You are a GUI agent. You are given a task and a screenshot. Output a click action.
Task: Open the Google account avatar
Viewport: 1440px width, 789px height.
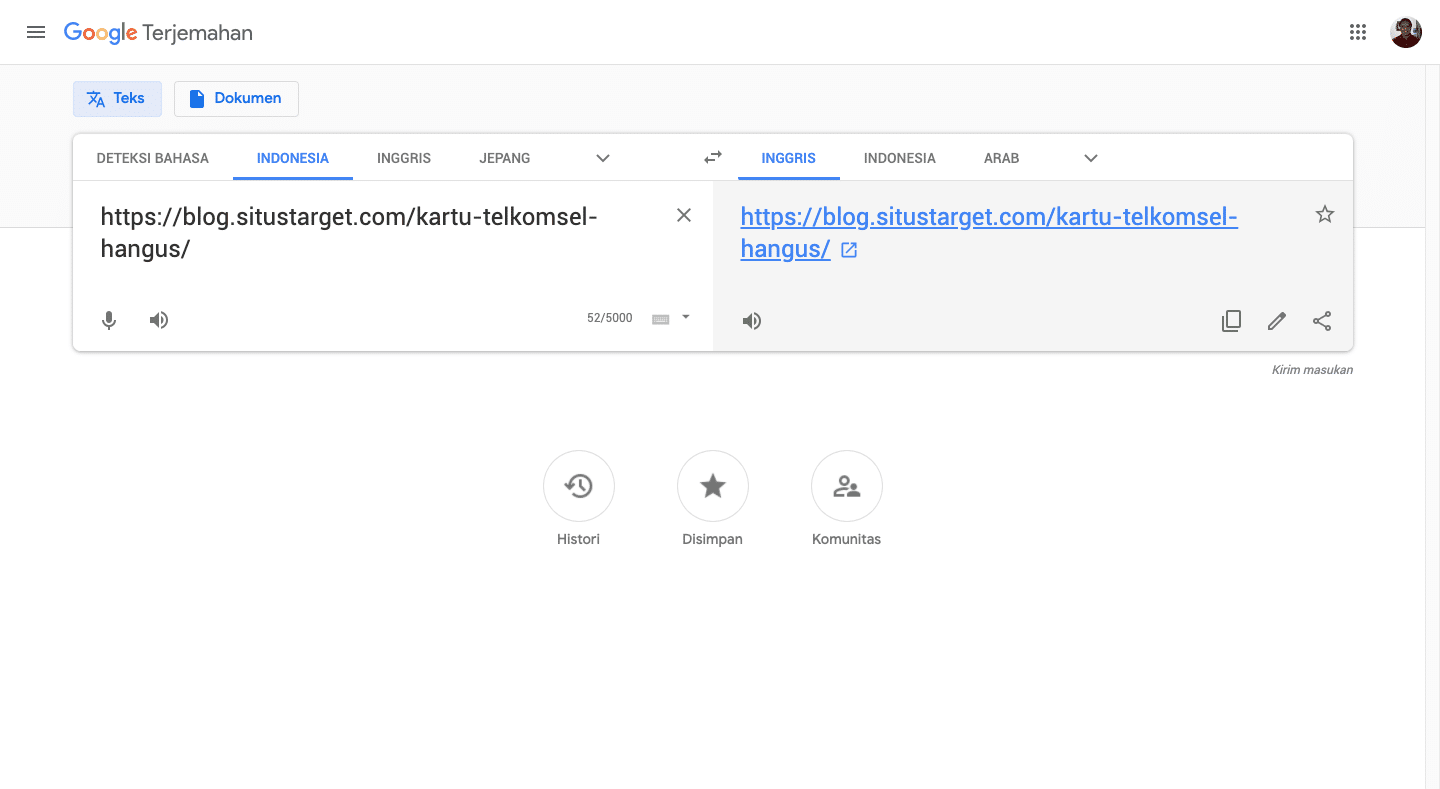tap(1405, 32)
